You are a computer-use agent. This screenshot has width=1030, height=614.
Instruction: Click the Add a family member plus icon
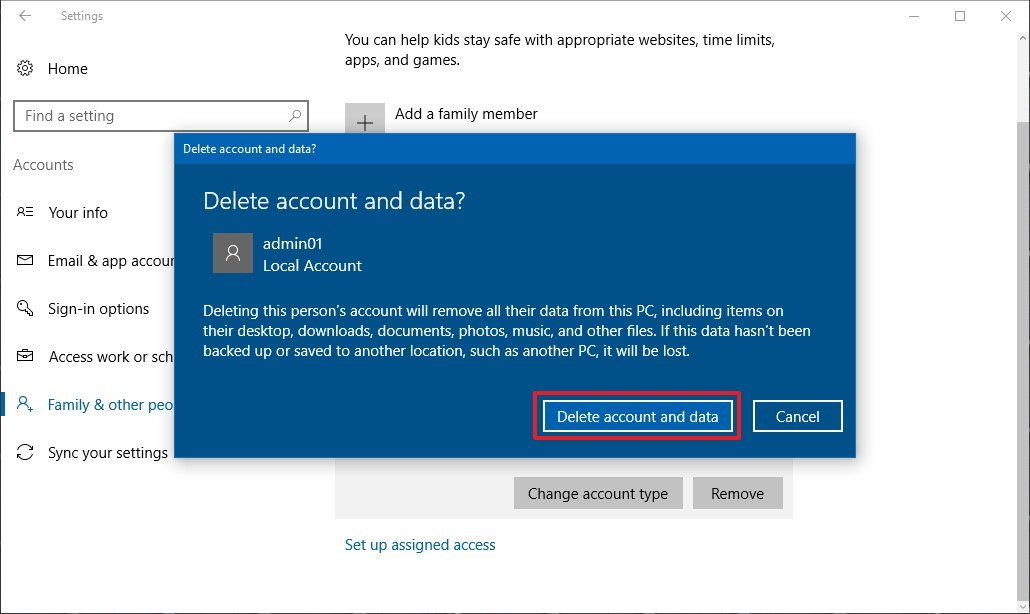click(365, 120)
